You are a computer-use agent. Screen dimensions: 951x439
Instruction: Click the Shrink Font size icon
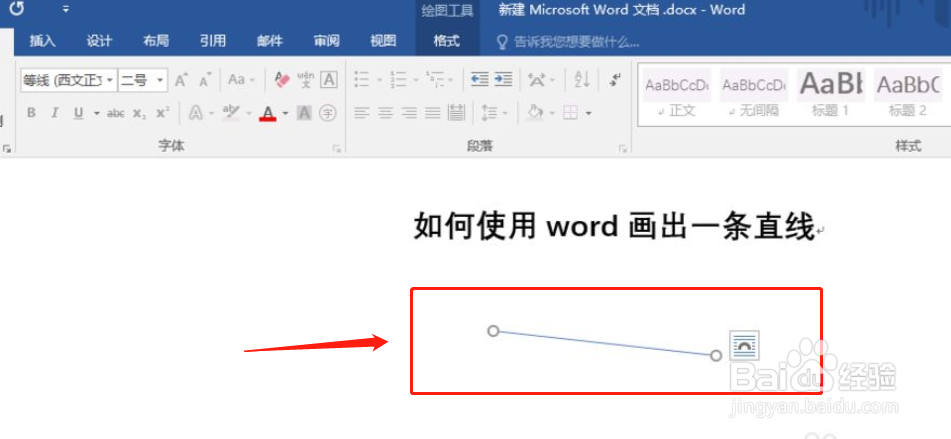206,80
